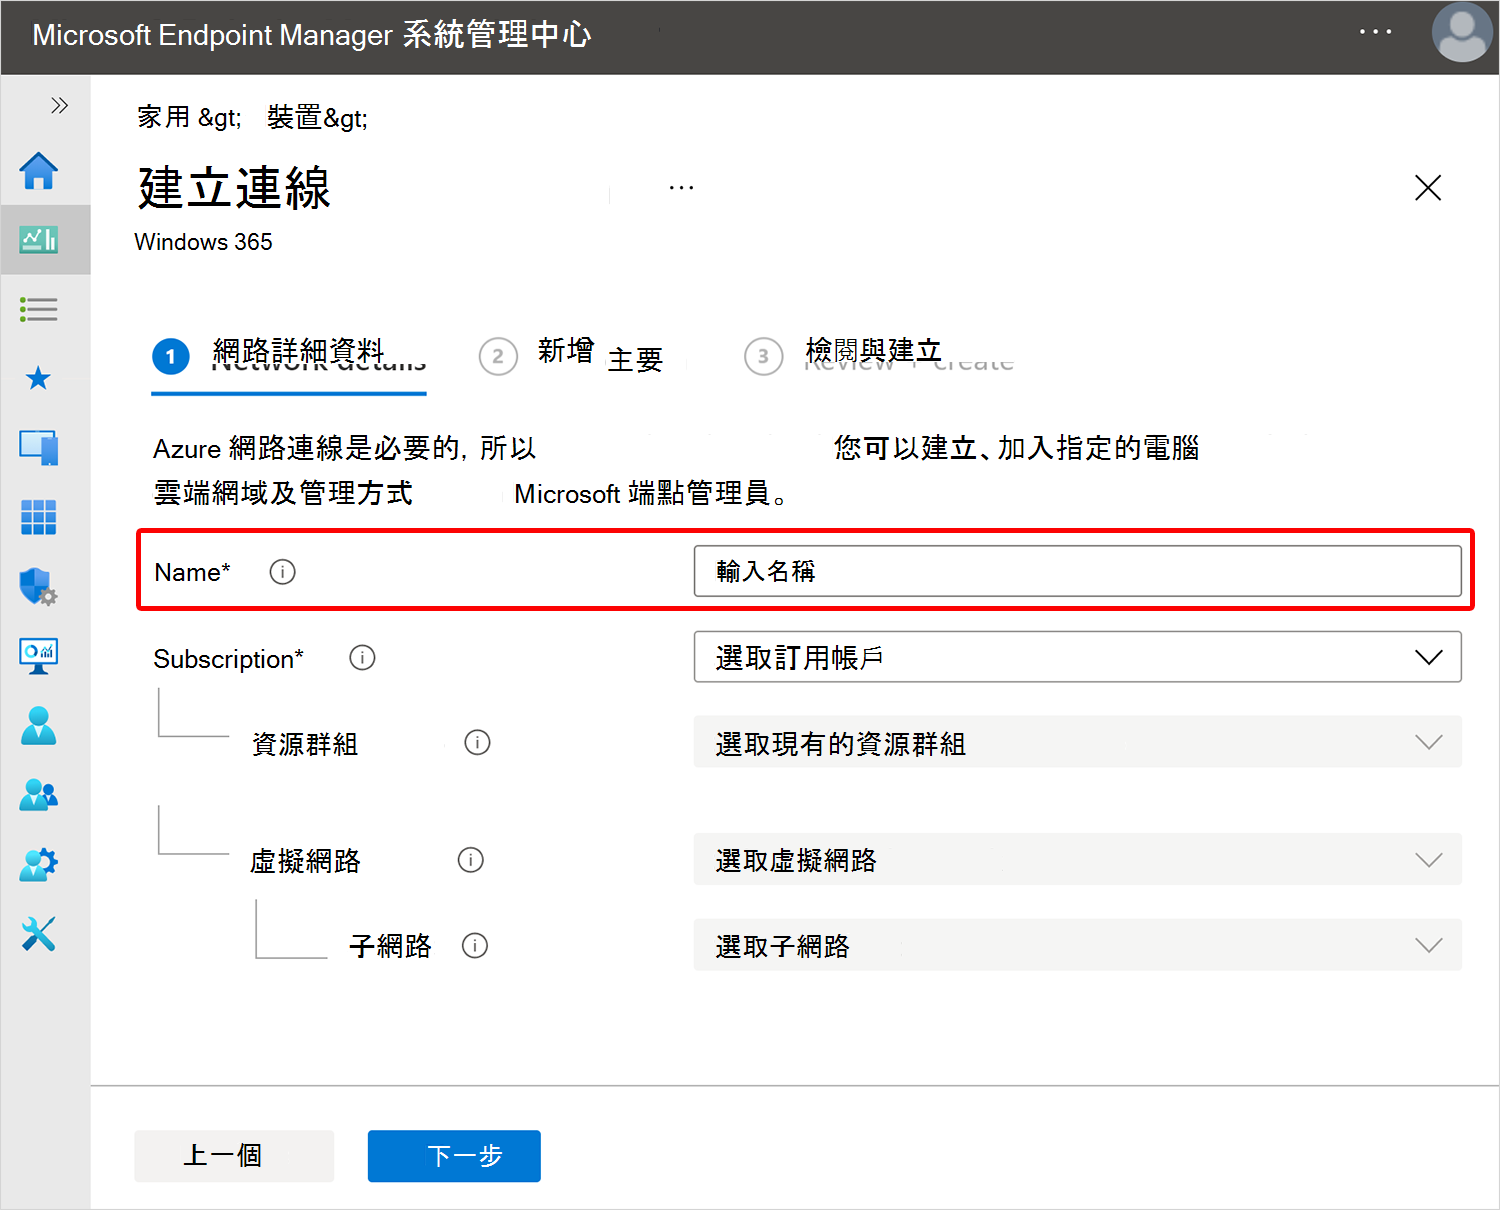Click the 下一步 next button

454,1156
